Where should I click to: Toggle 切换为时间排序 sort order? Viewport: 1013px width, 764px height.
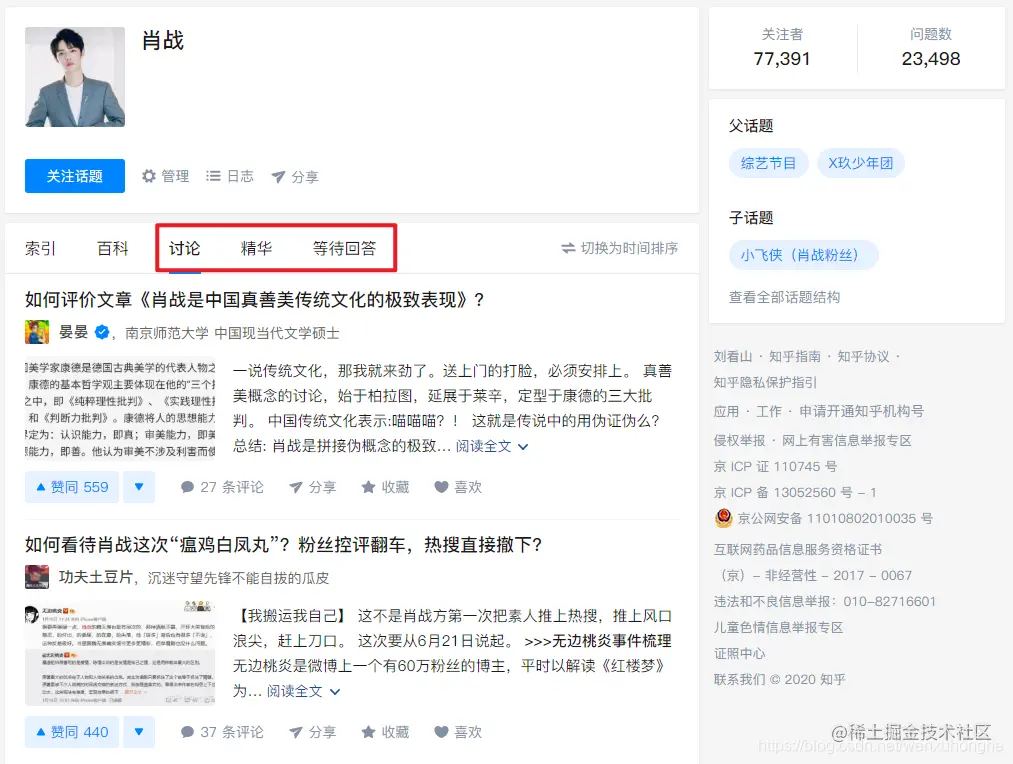click(x=620, y=248)
